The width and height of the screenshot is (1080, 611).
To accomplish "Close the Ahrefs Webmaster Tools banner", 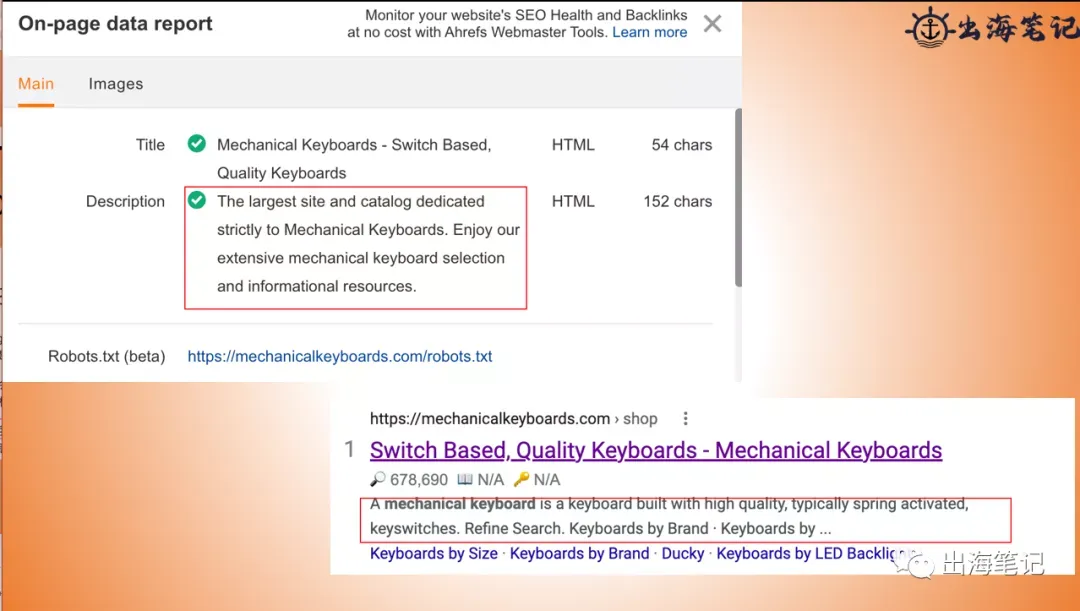I will tap(712, 24).
